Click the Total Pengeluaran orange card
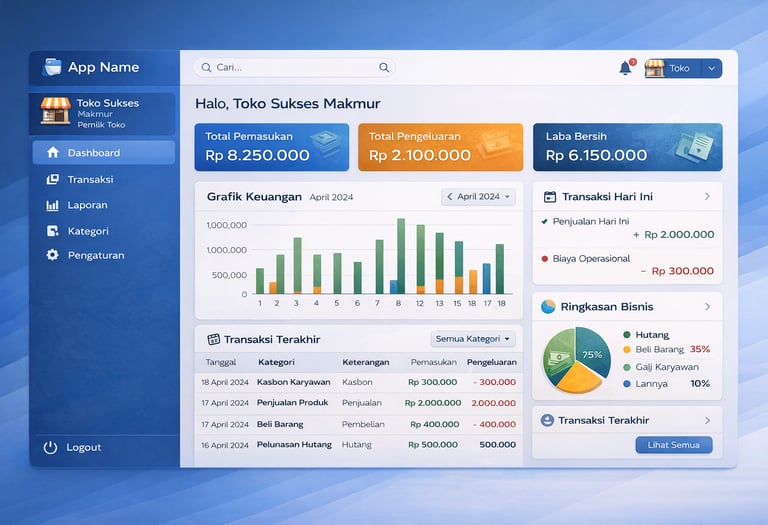Image resolution: width=768 pixels, height=525 pixels. [440, 147]
